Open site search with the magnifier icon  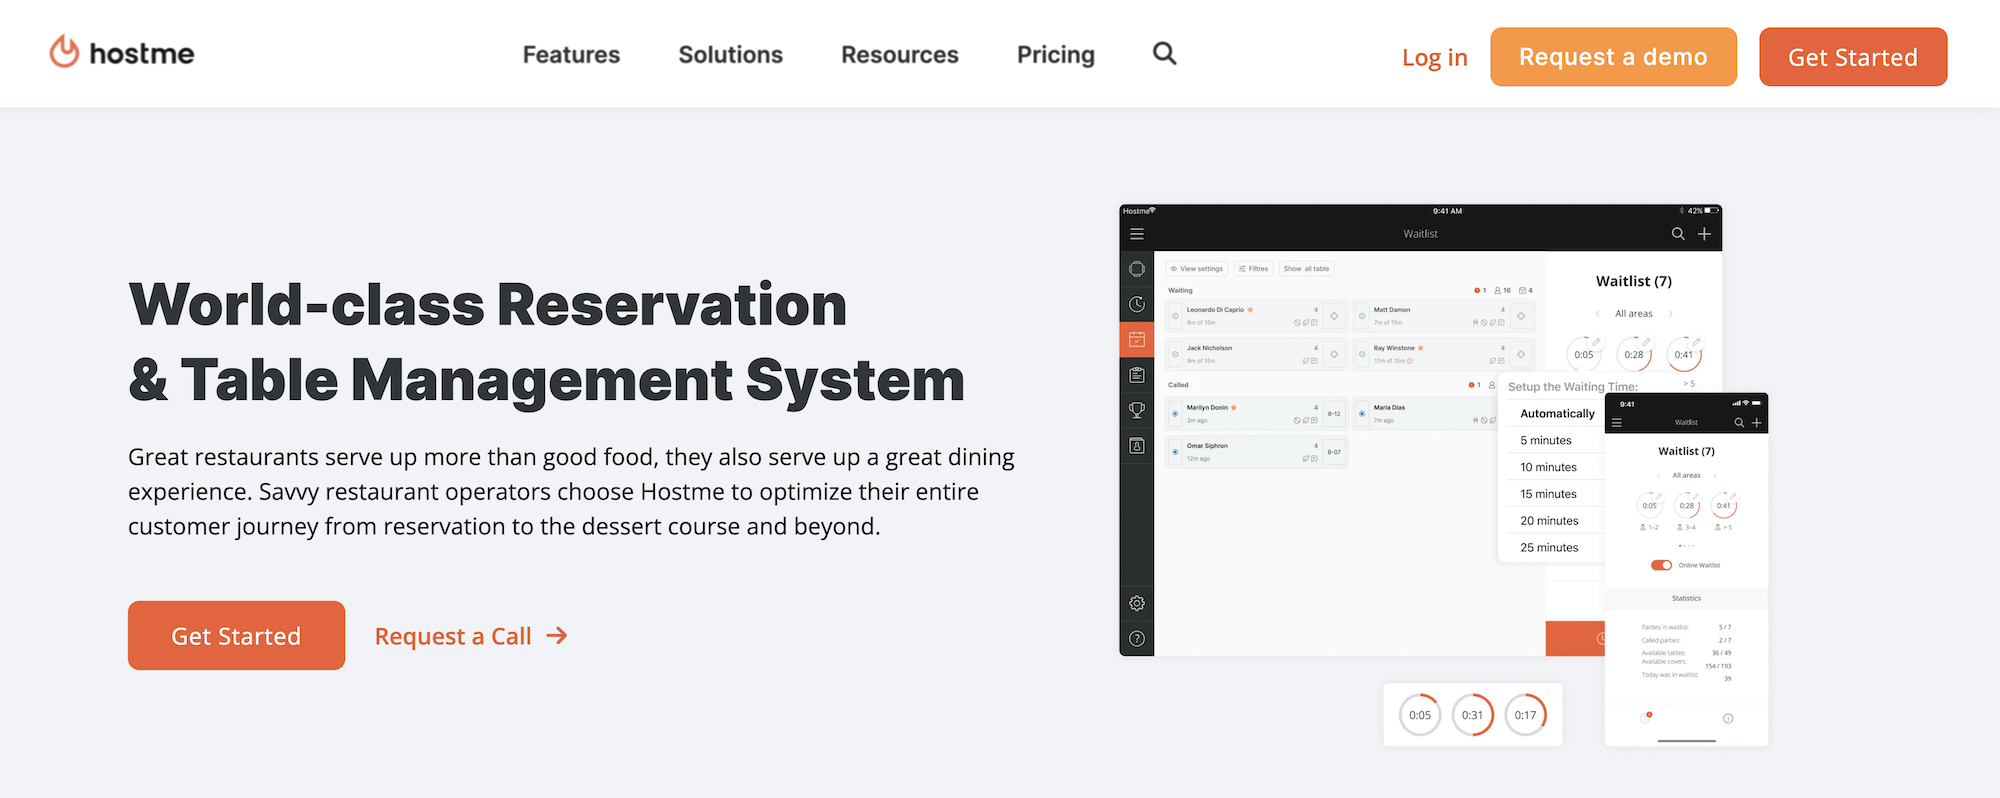pos(1164,53)
